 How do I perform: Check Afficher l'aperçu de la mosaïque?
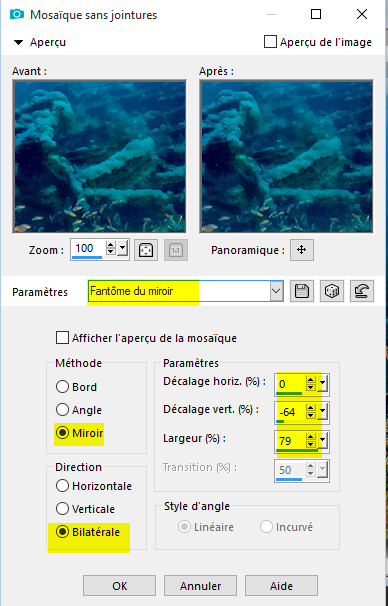tap(62, 338)
